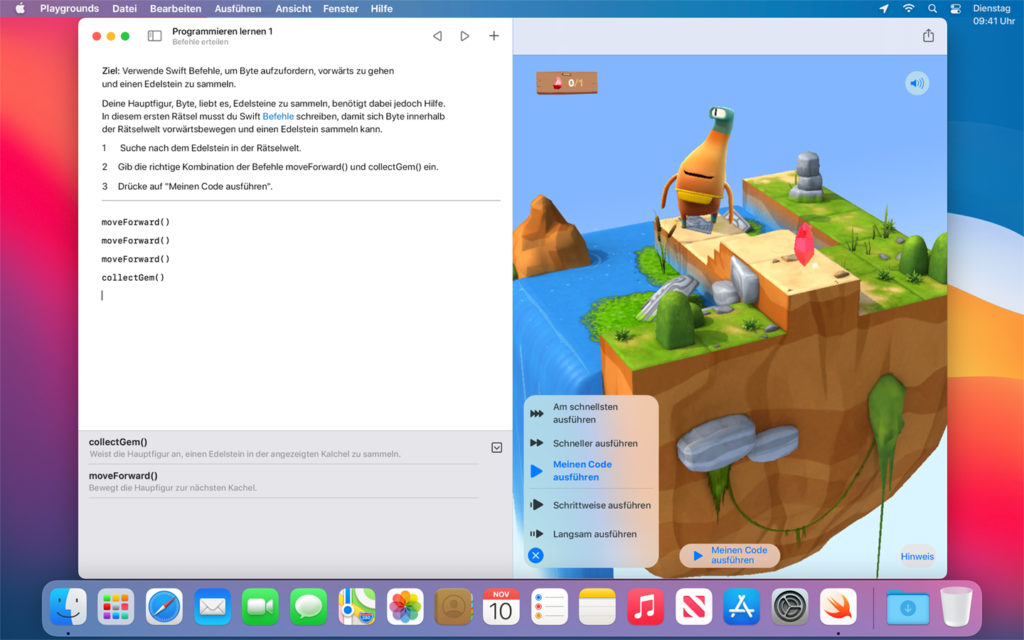Open Control Center icon
The image size is (1024, 640).
point(955,8)
